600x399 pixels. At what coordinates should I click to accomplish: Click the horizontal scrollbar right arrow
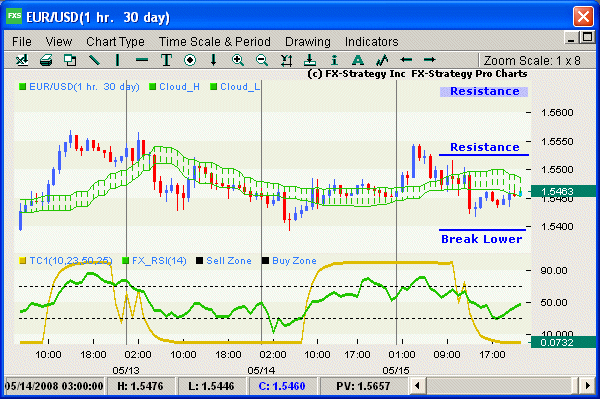pos(587,386)
